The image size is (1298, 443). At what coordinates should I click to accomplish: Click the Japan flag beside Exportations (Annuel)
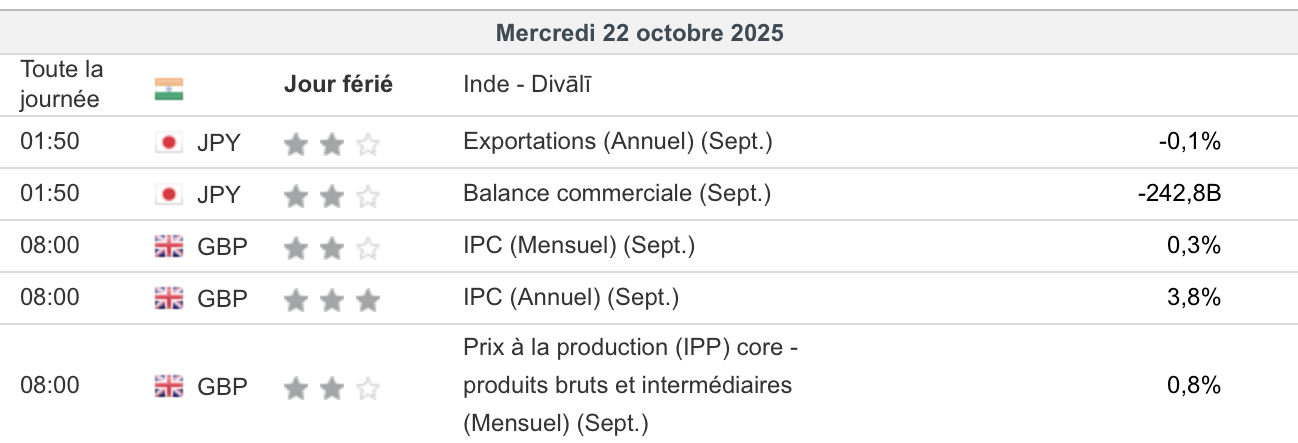pyautogui.click(x=169, y=142)
